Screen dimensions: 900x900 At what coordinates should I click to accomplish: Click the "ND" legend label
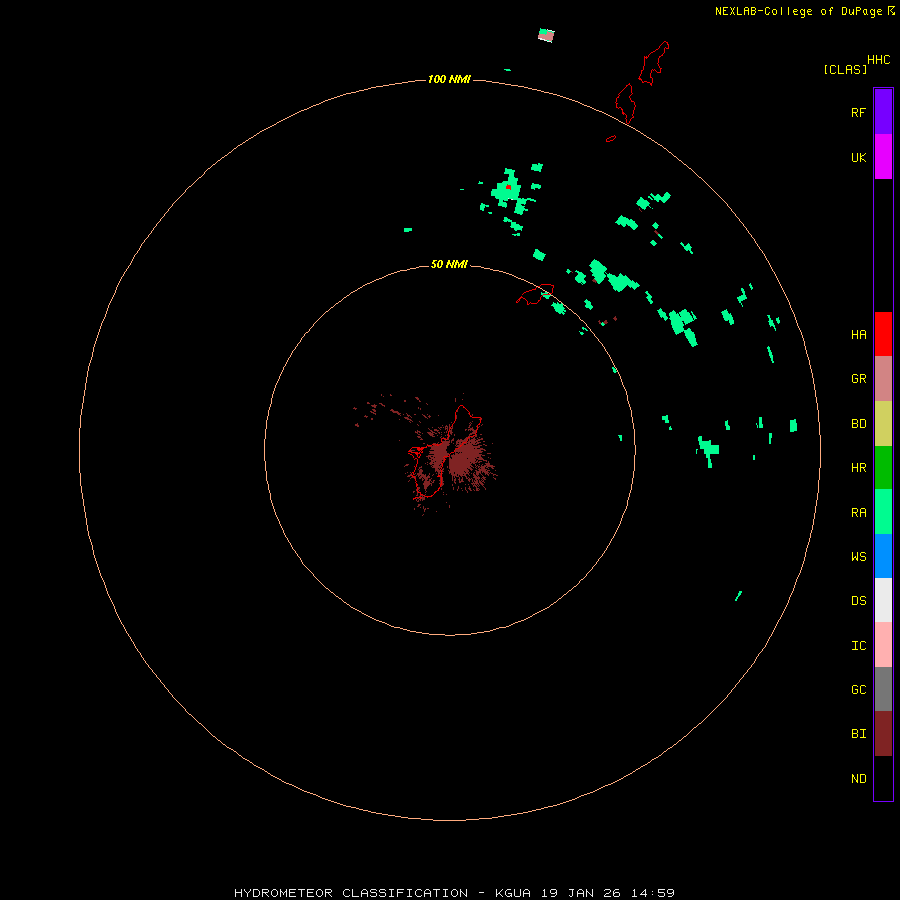click(858, 779)
